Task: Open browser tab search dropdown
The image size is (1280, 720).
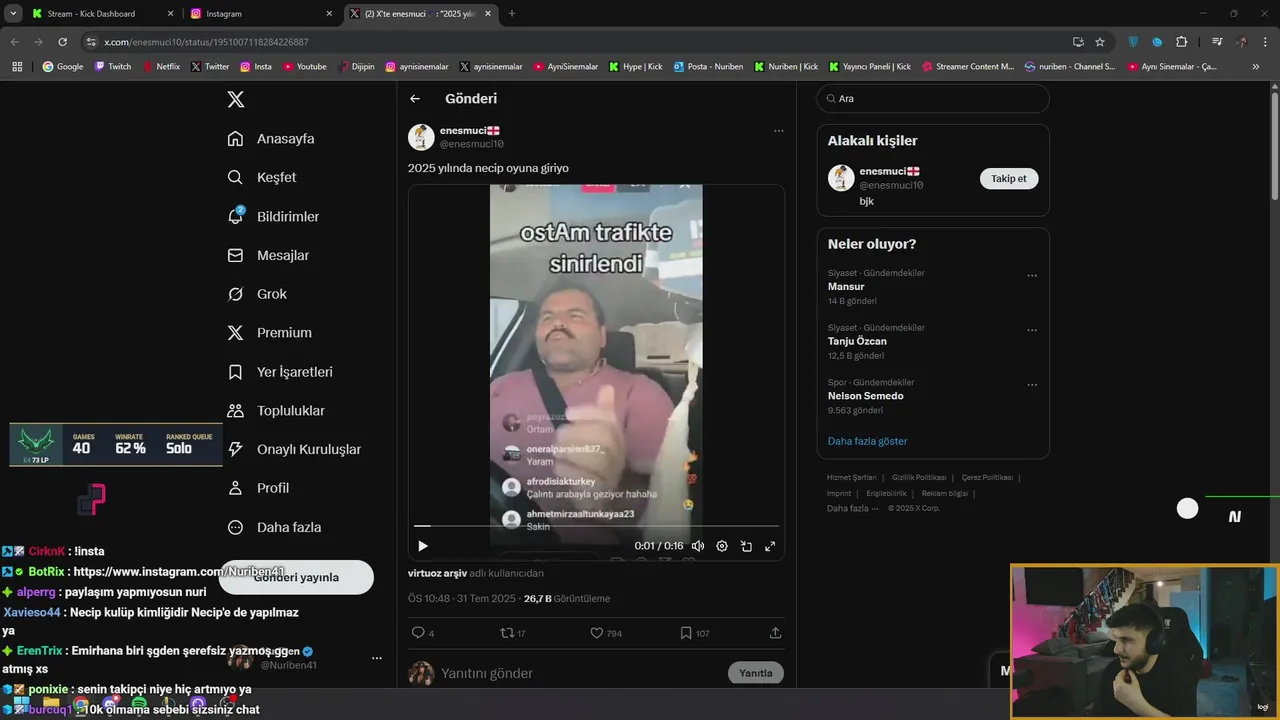Action: 13,14
